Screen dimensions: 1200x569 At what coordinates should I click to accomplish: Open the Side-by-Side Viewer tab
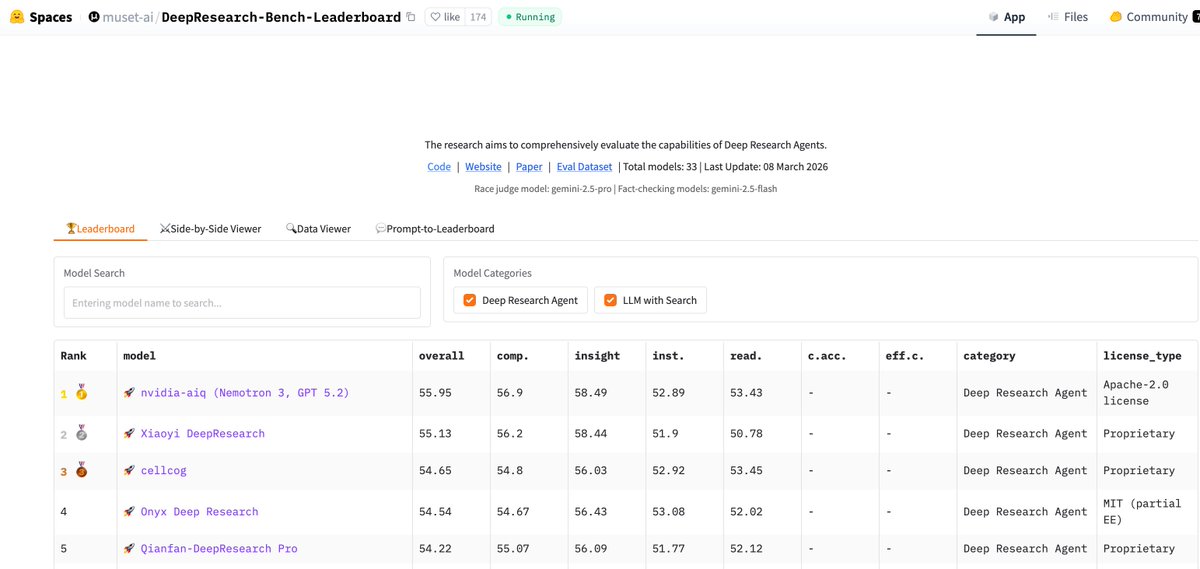click(x=210, y=228)
